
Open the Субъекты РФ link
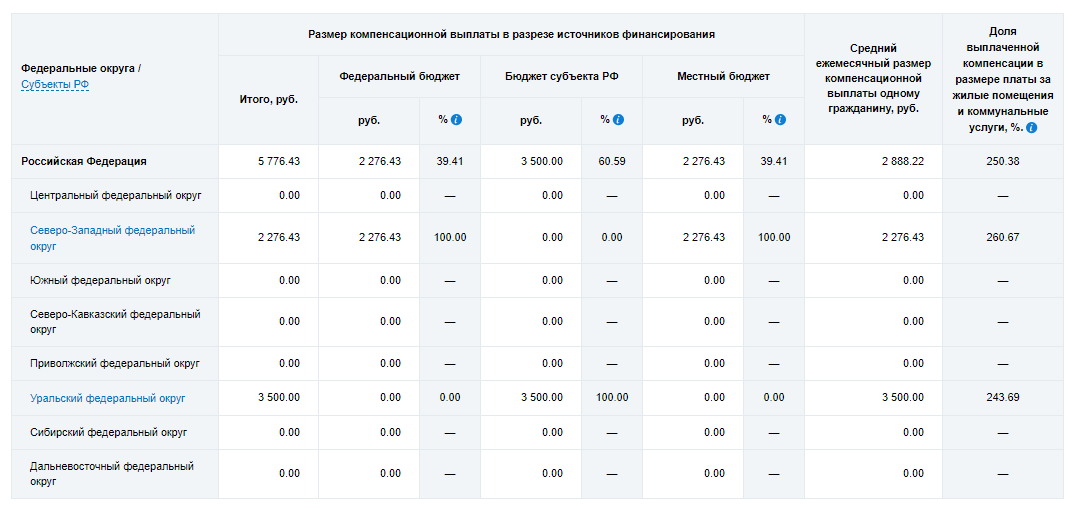[55, 85]
